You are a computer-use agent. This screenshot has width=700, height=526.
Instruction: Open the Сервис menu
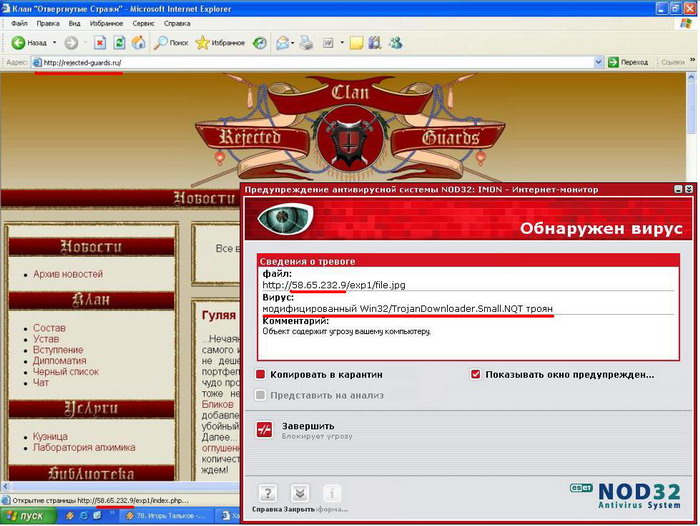(144, 23)
